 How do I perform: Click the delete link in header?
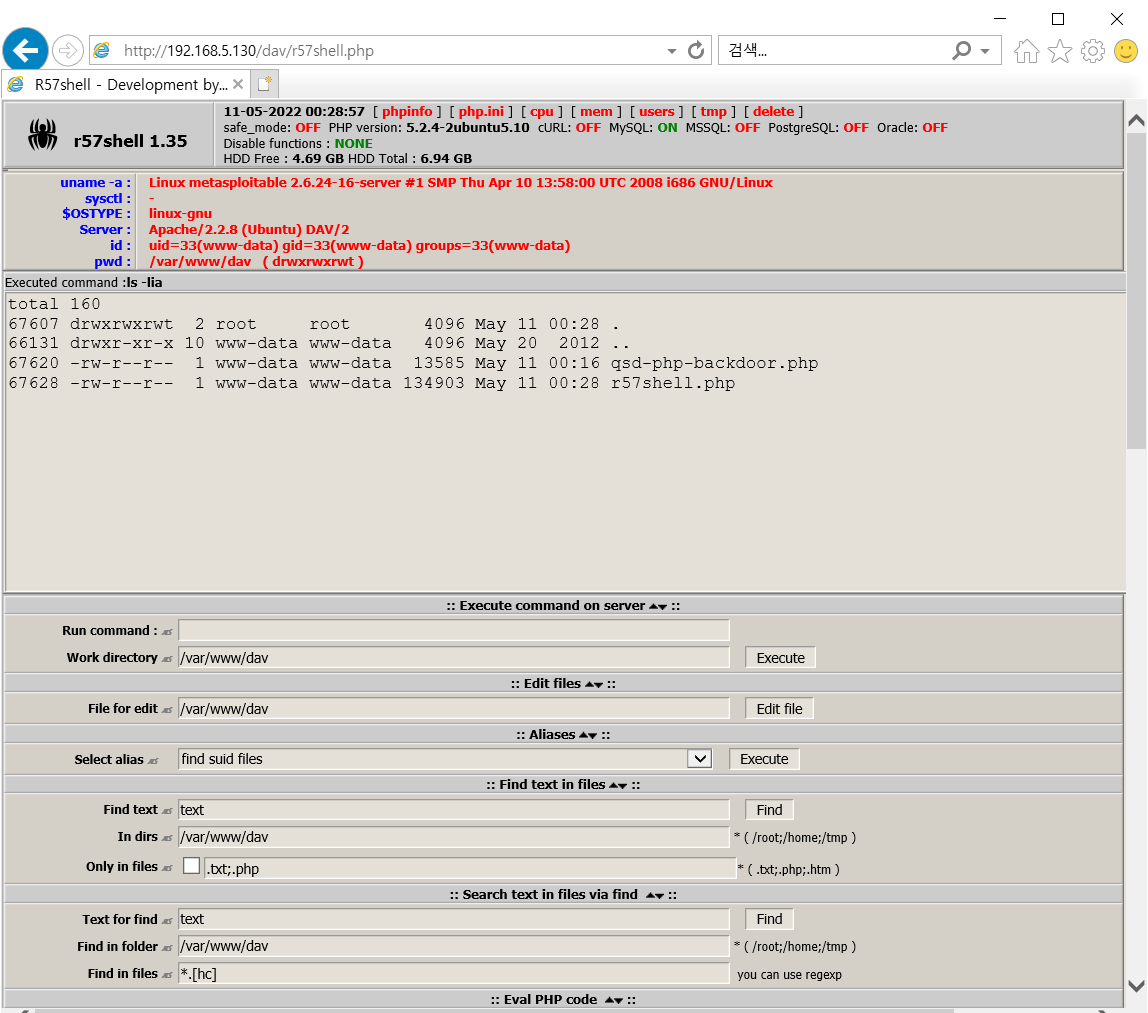pos(773,111)
